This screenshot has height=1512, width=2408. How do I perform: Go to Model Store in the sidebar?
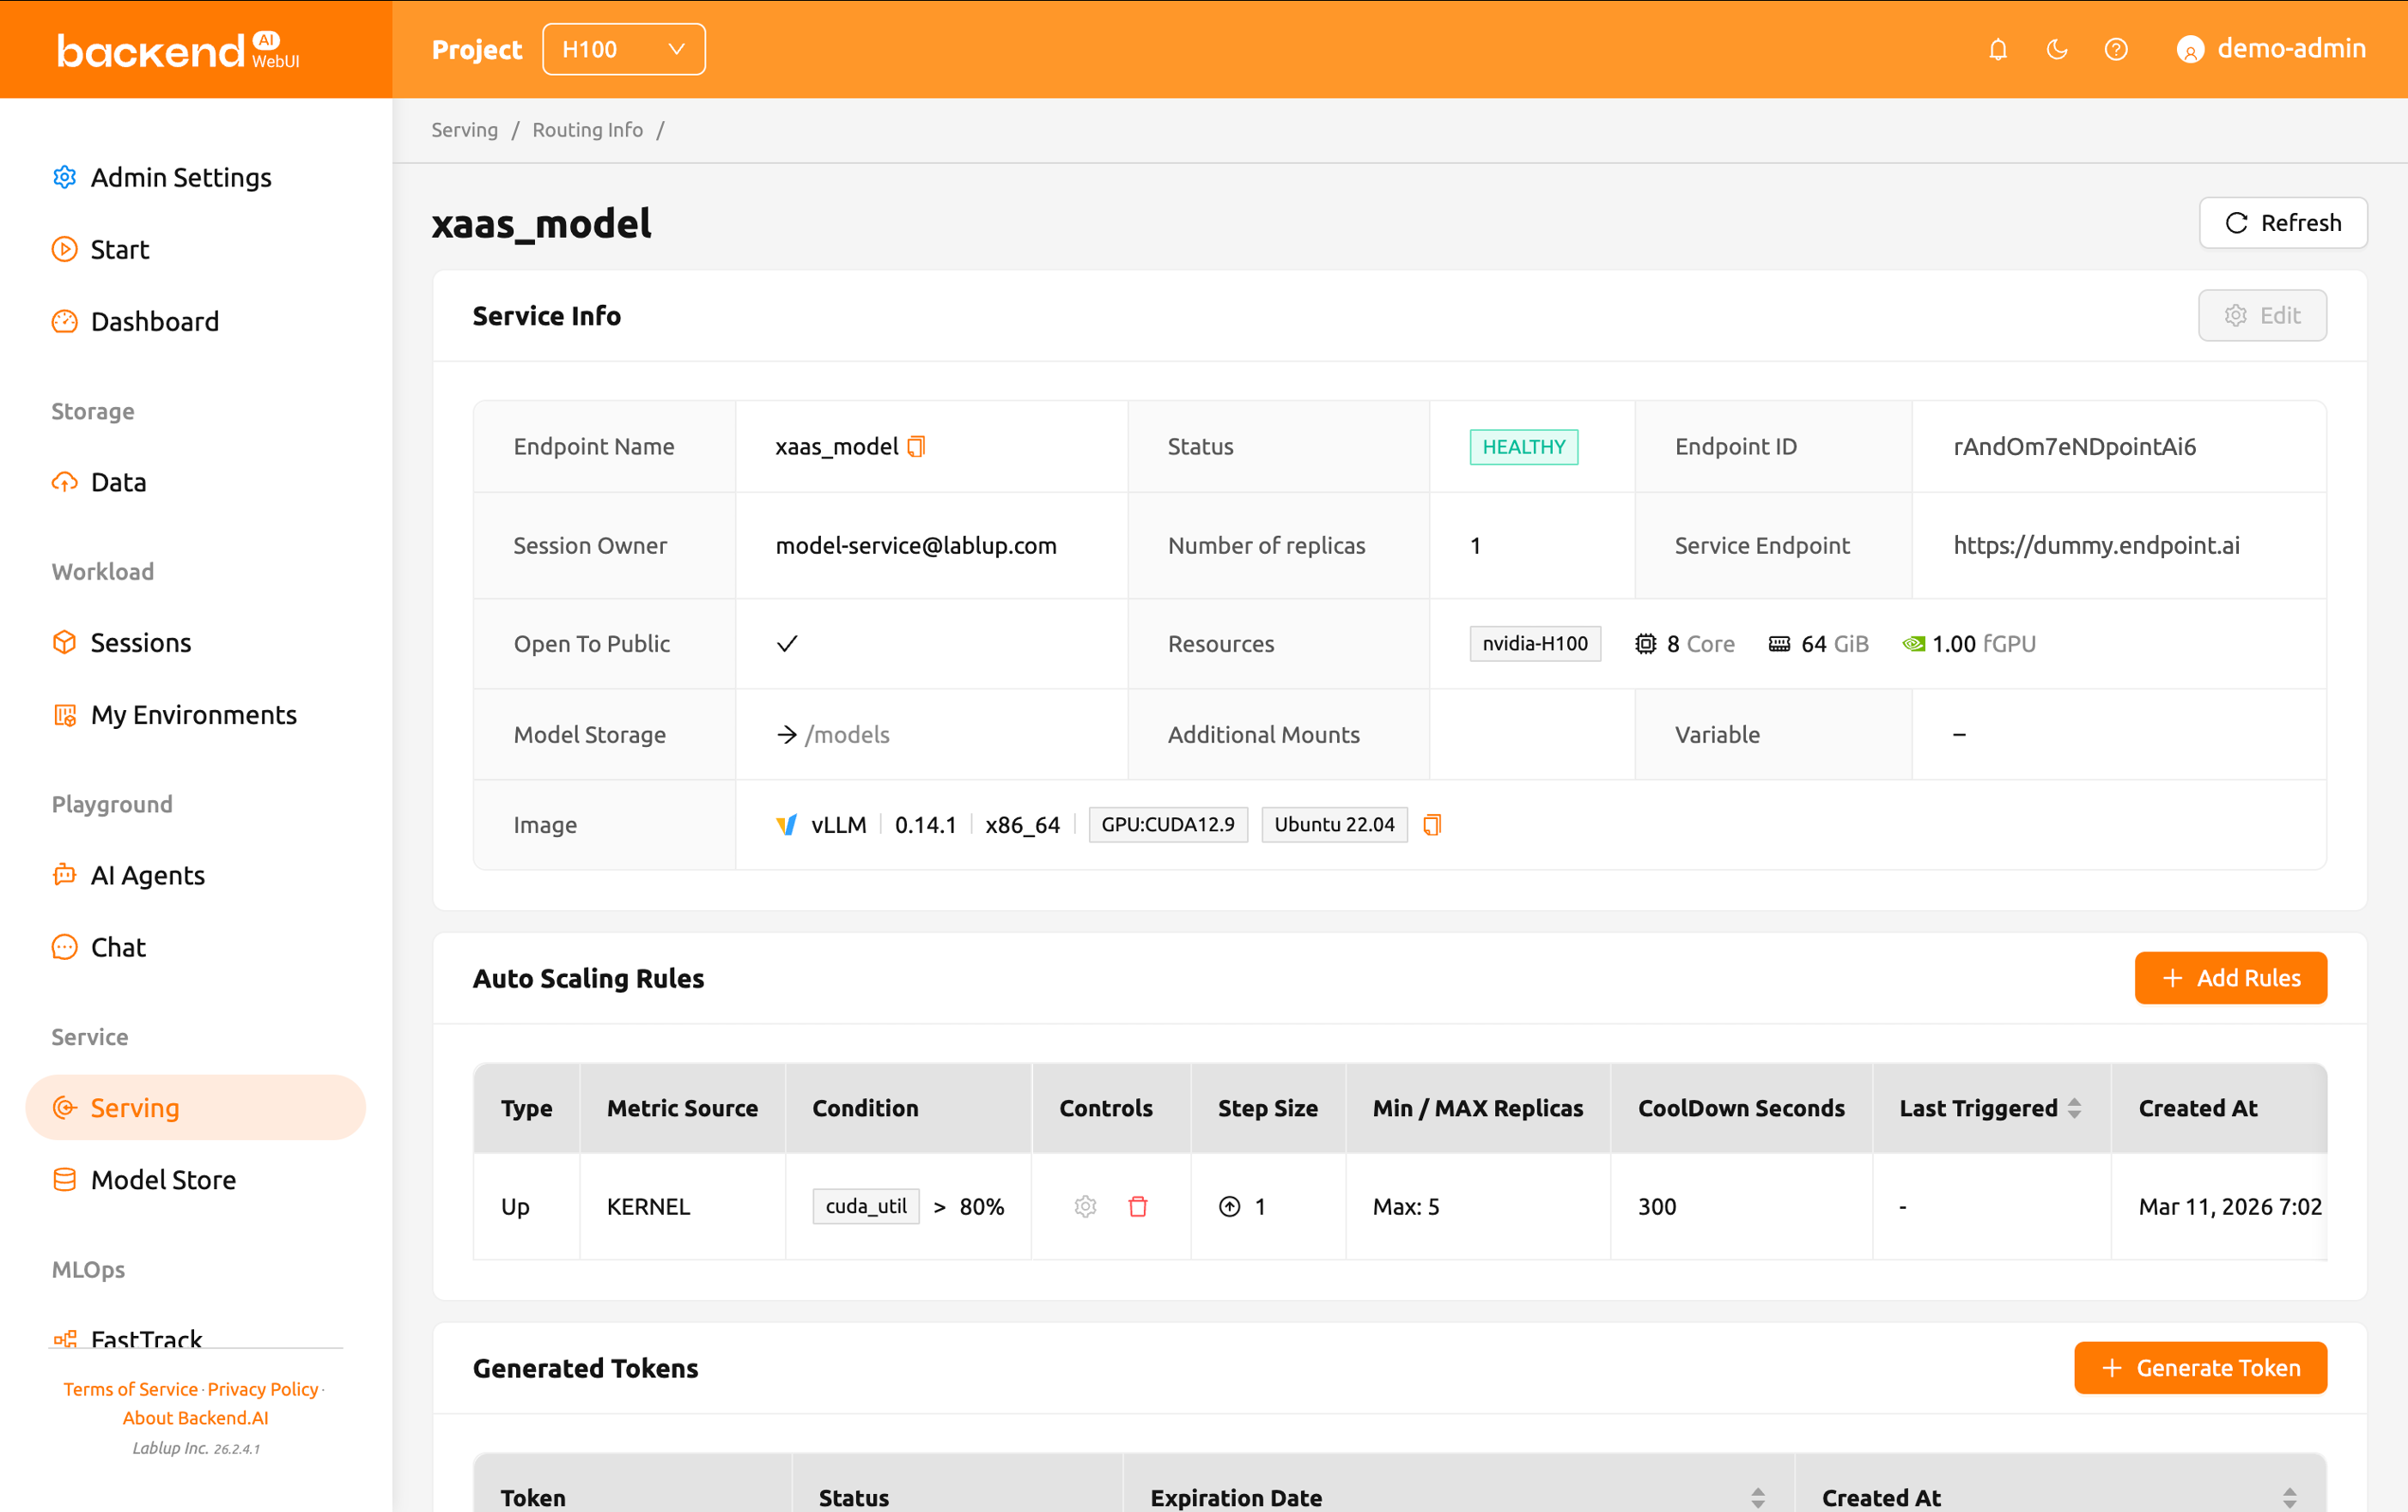click(x=163, y=1179)
